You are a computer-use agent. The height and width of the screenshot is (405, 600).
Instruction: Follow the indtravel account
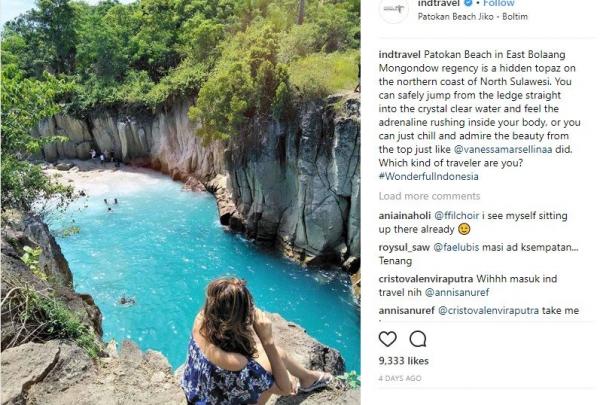[499, 4]
